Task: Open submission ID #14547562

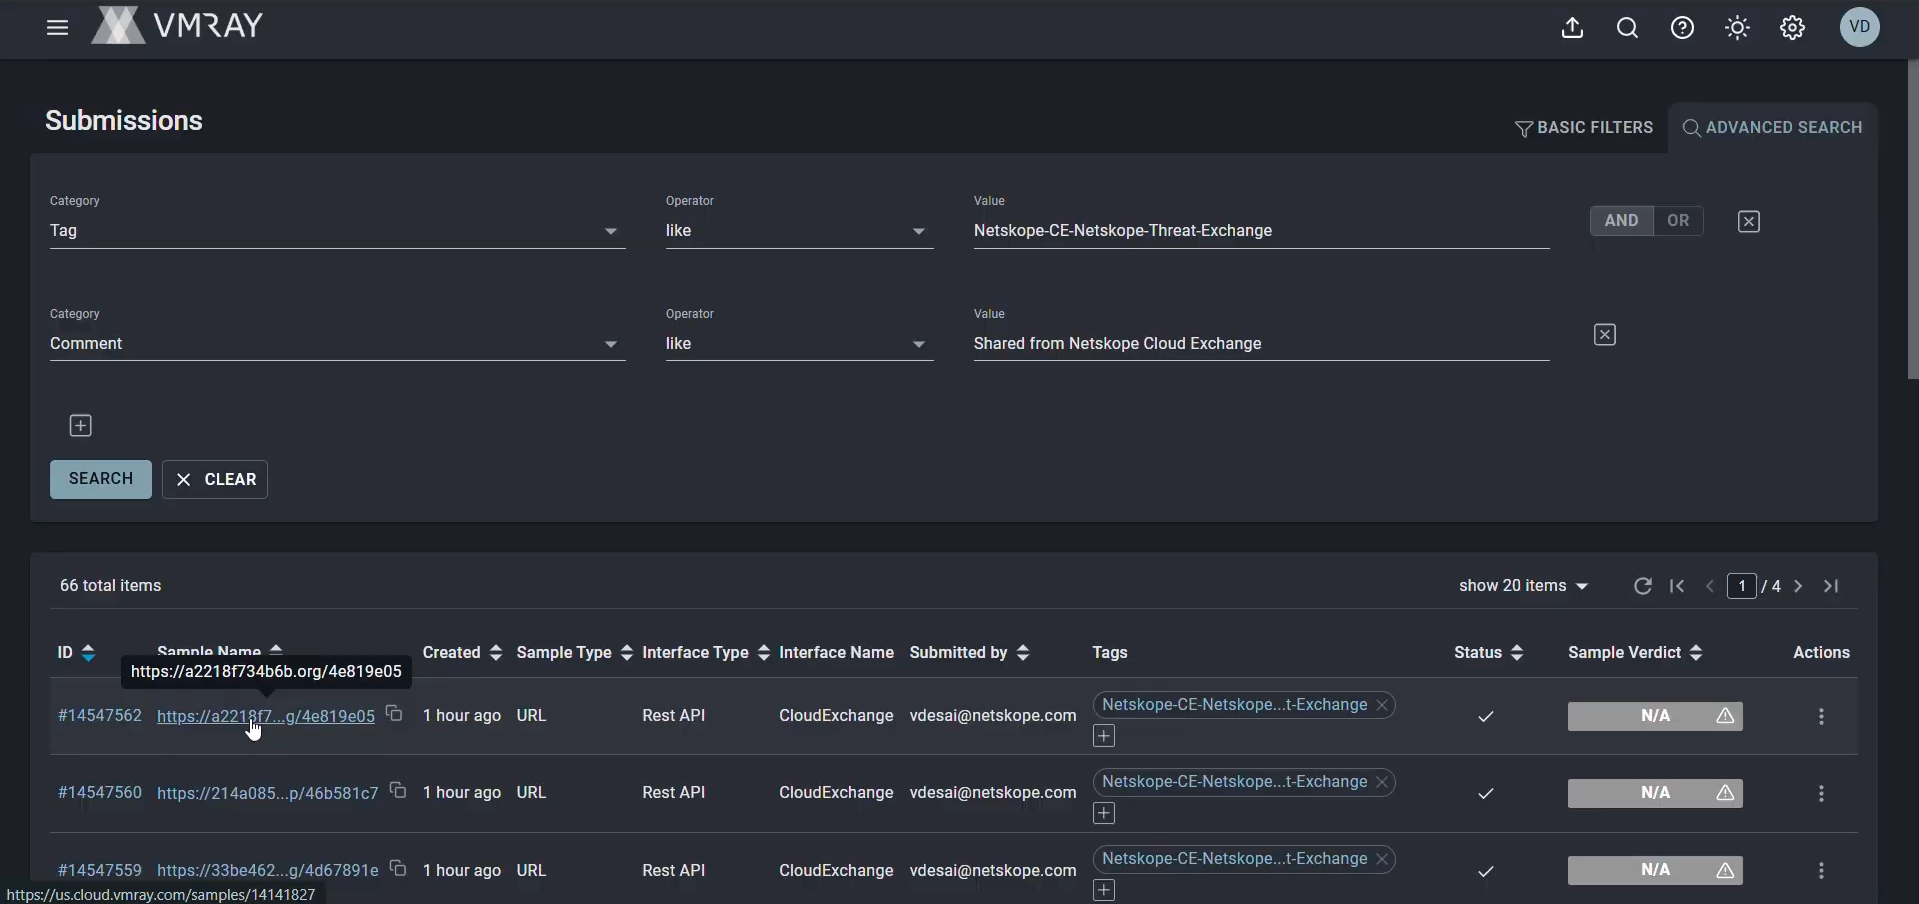Action: (x=100, y=716)
